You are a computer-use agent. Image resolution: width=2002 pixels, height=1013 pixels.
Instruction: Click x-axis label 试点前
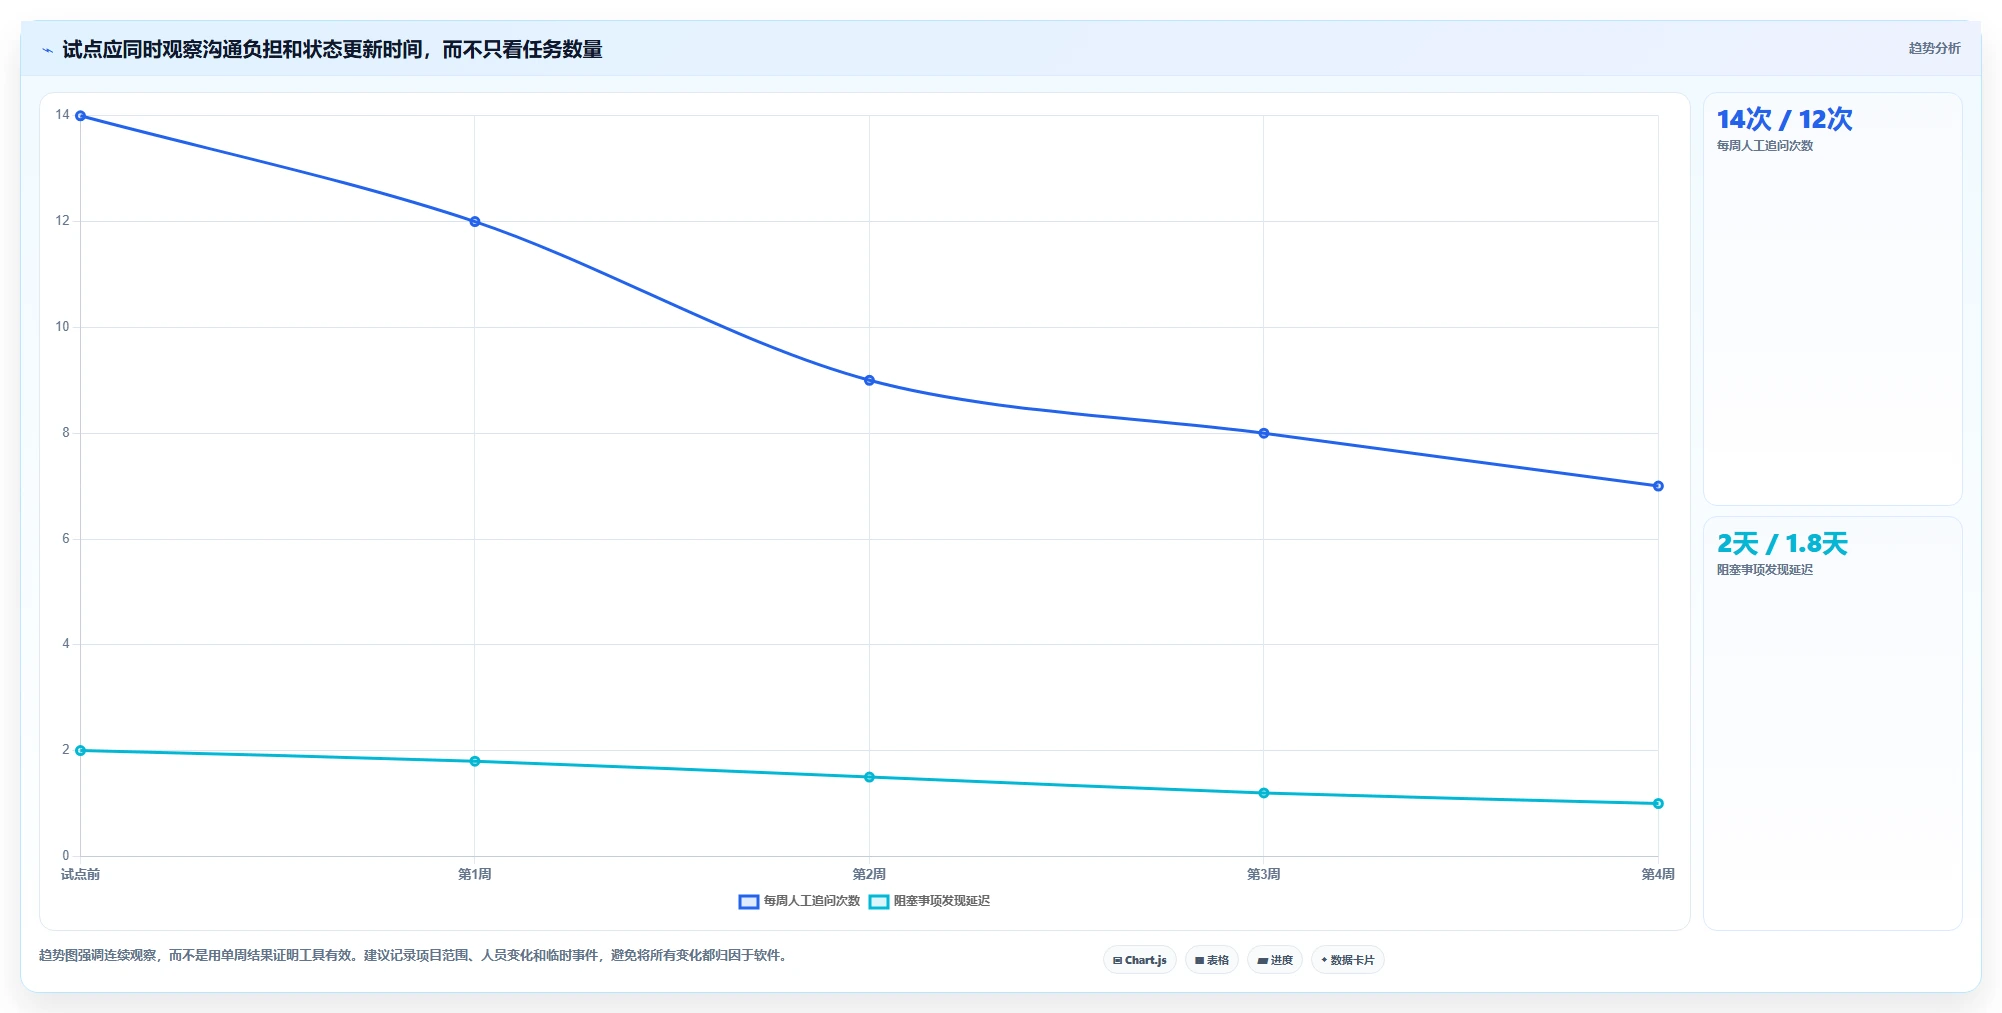click(x=80, y=874)
